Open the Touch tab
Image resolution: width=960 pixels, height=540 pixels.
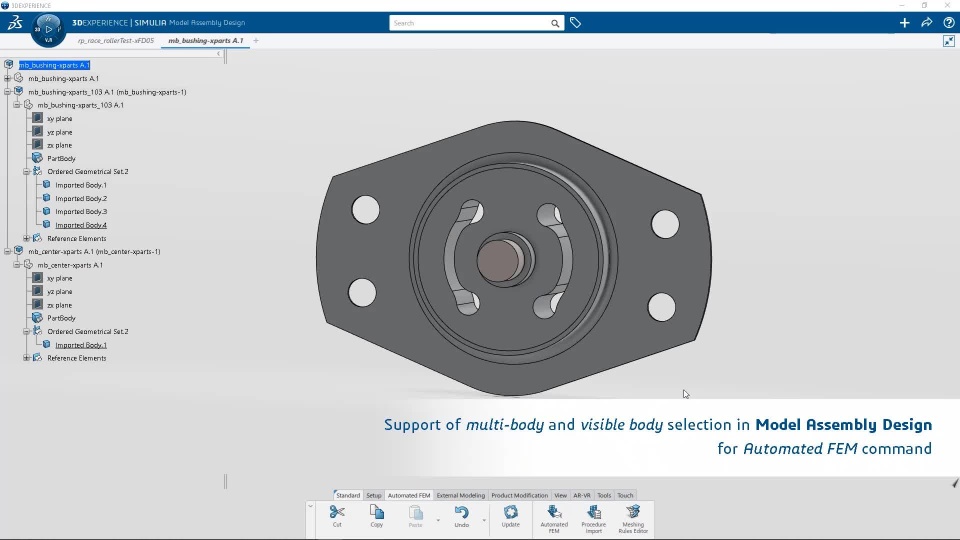(625, 495)
